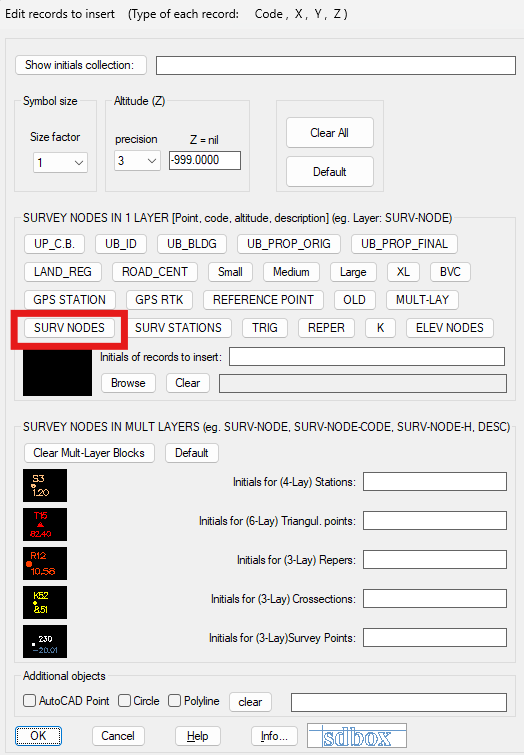The height and width of the screenshot is (755, 524).
Task: Focus Initials for (3-Lay)Survey Points field
Action: click(435, 638)
